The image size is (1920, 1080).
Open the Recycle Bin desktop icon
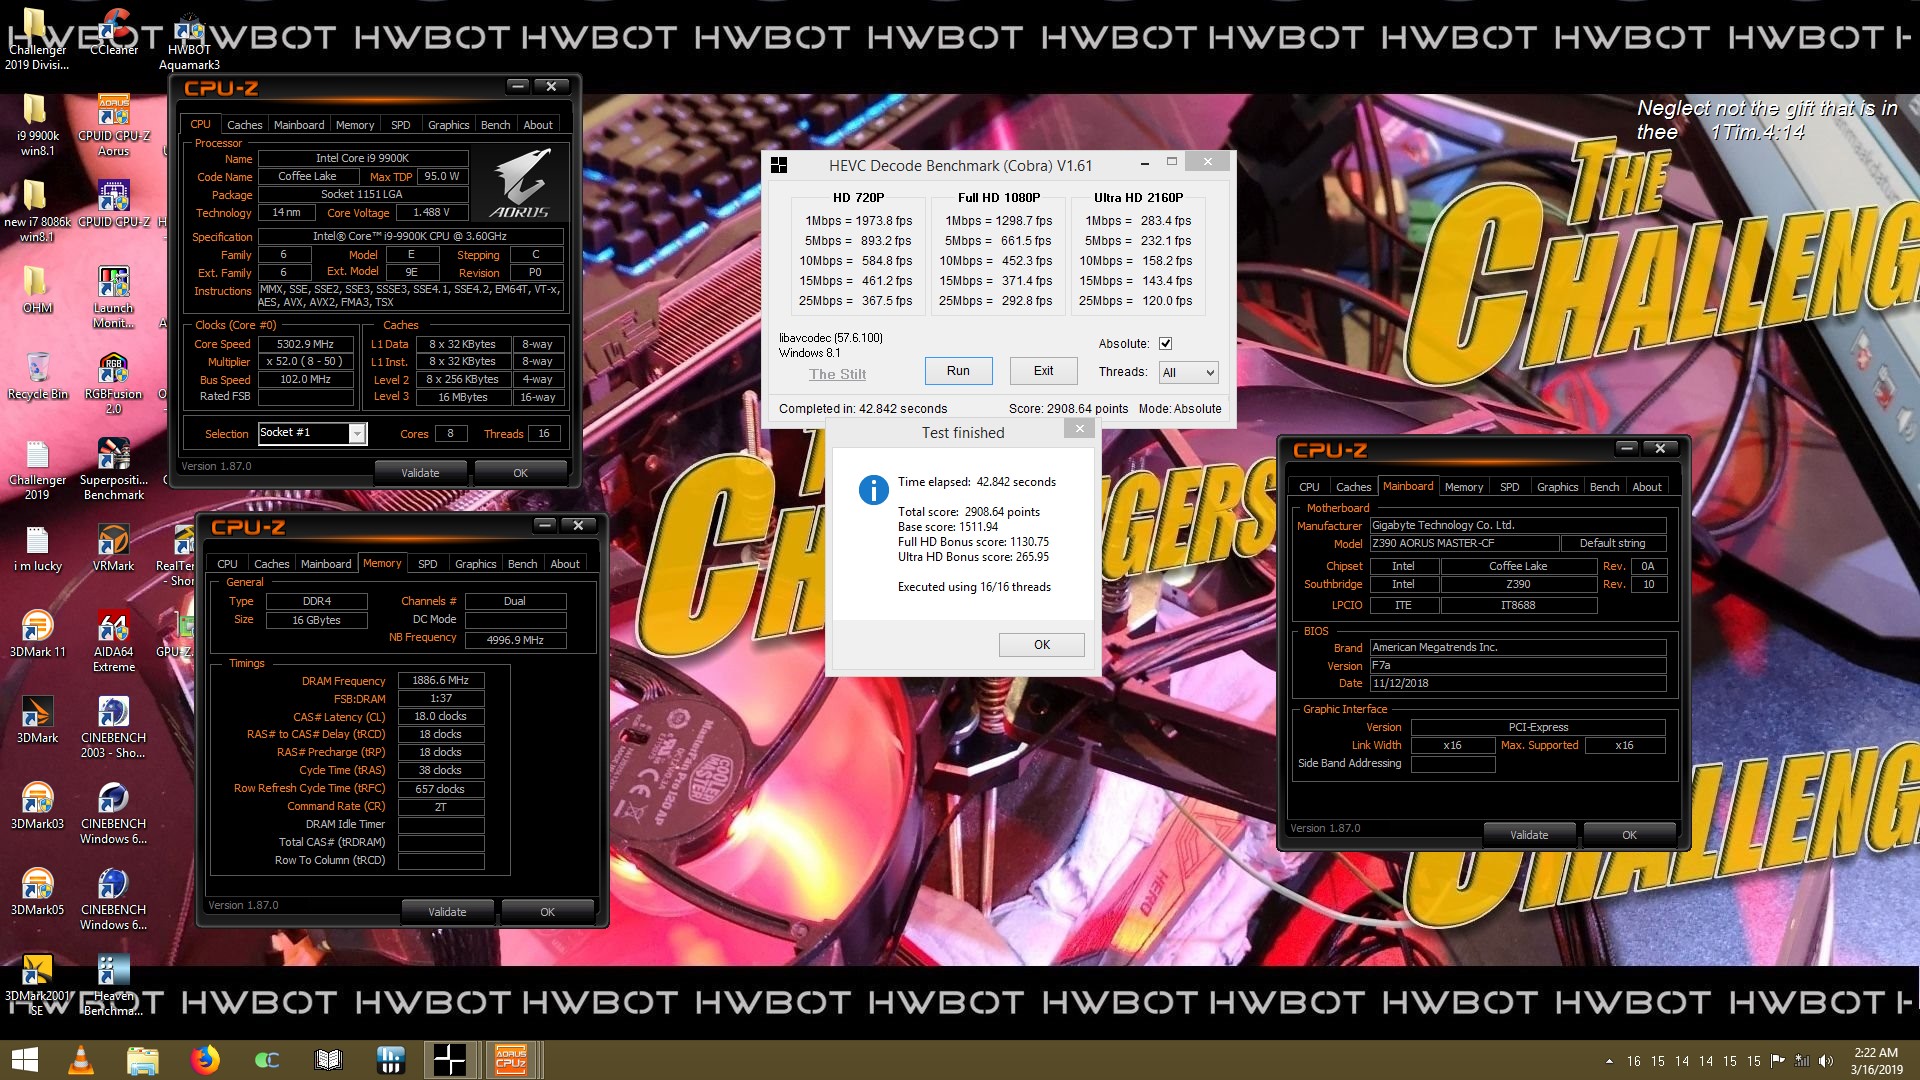pos(38,376)
